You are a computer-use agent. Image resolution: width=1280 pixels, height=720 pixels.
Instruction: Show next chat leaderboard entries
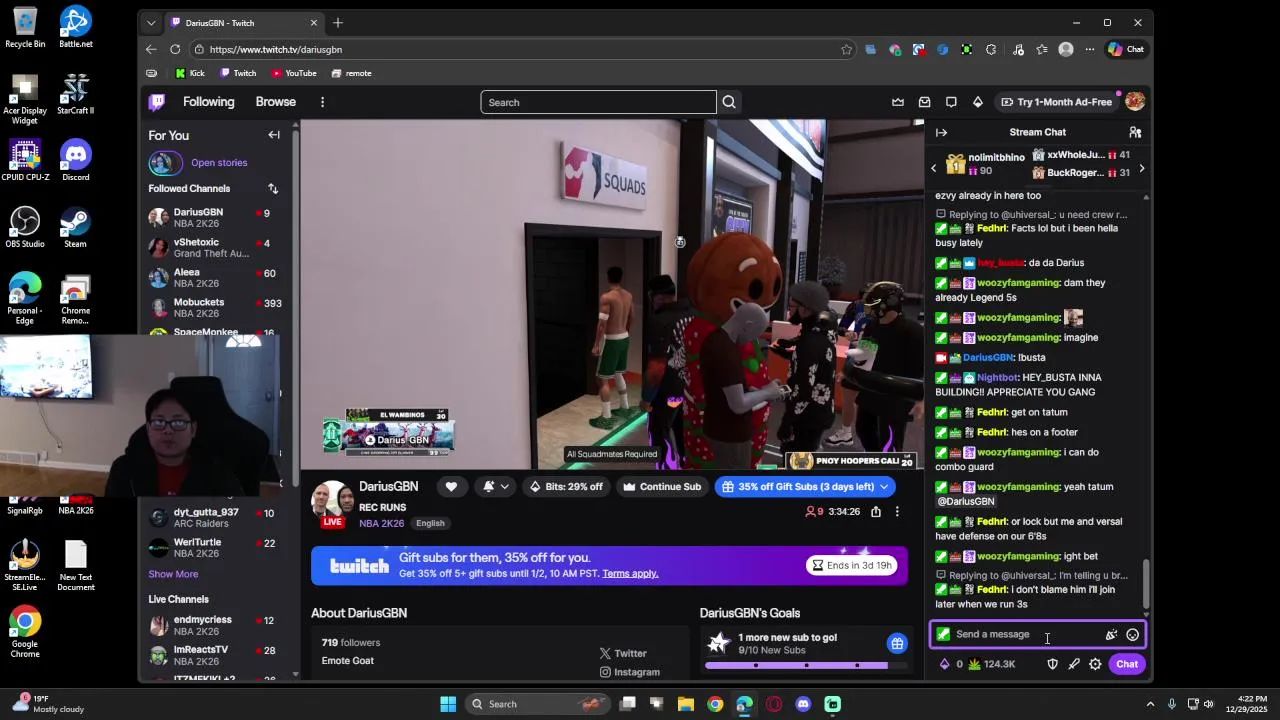(x=1141, y=168)
